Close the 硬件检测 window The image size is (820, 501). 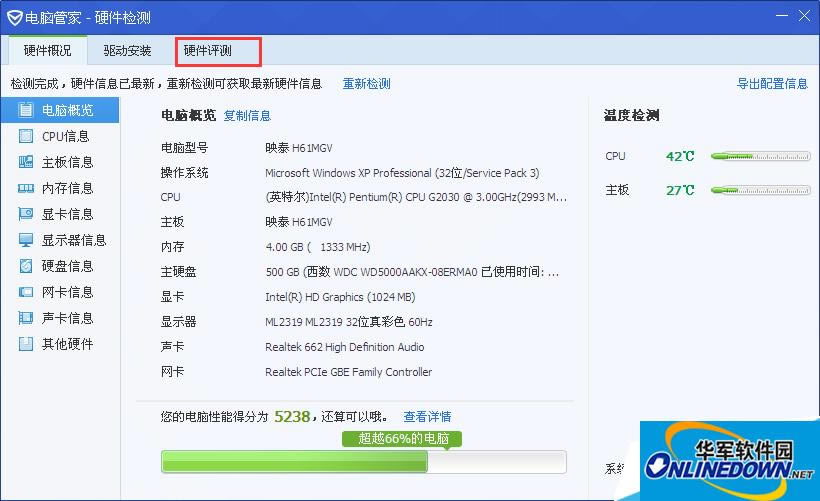804,16
